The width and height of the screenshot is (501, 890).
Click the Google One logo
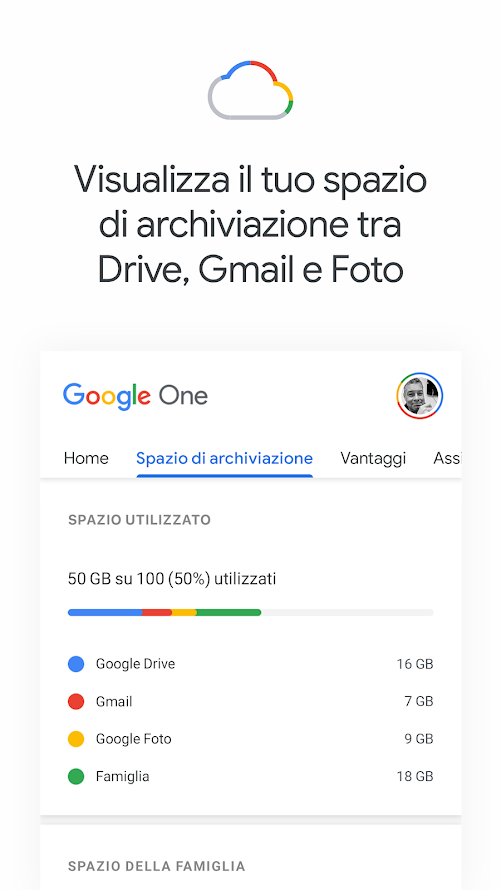pyautogui.click(x=135, y=396)
